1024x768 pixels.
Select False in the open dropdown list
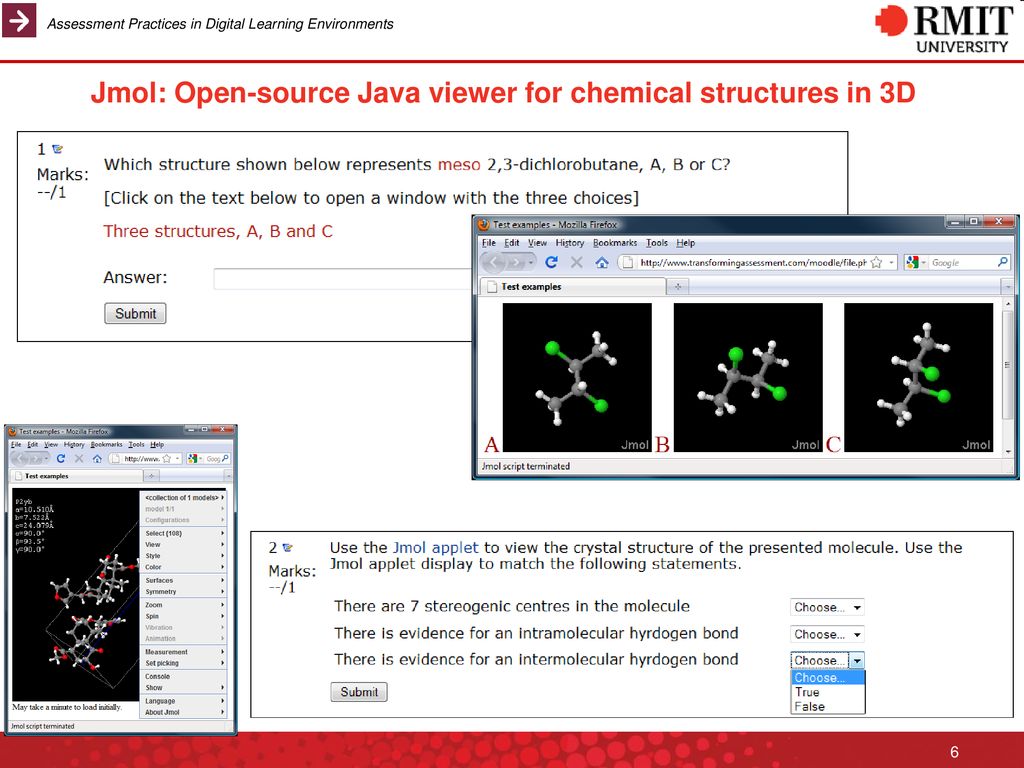tap(827, 706)
